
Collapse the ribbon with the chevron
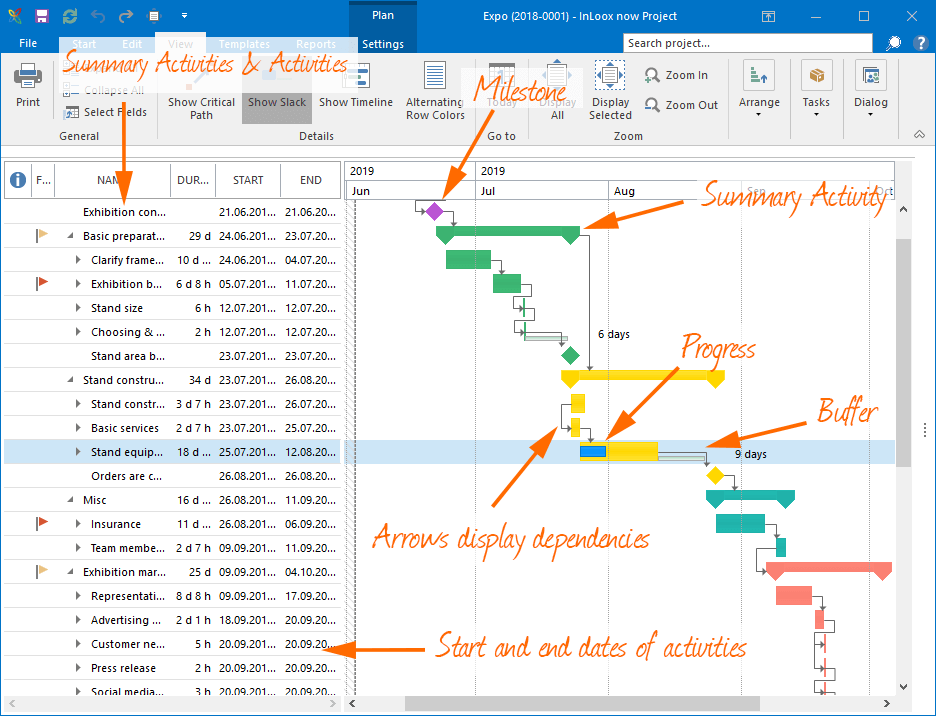(x=919, y=135)
